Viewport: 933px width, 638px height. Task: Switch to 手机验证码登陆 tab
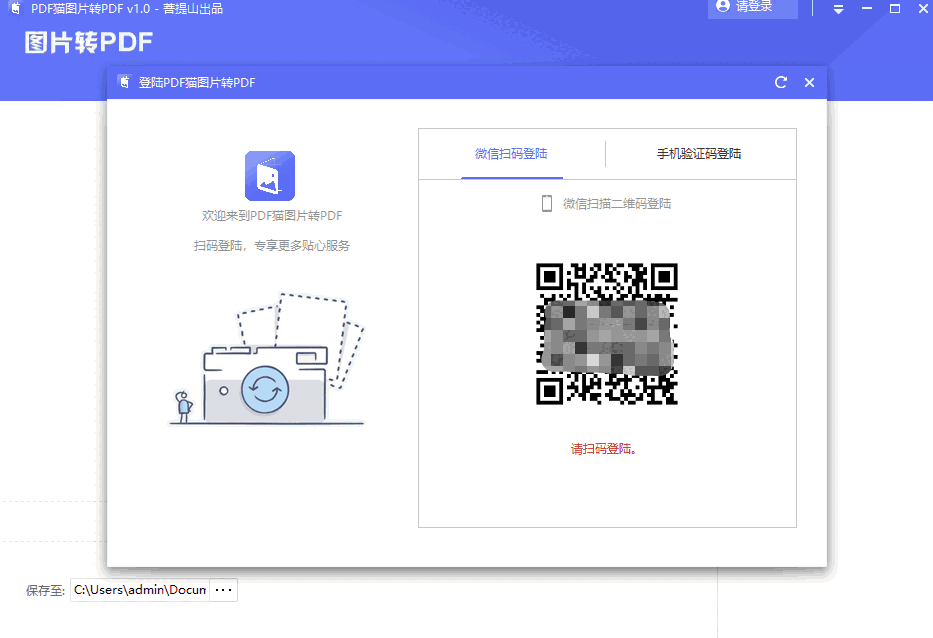[699, 154]
